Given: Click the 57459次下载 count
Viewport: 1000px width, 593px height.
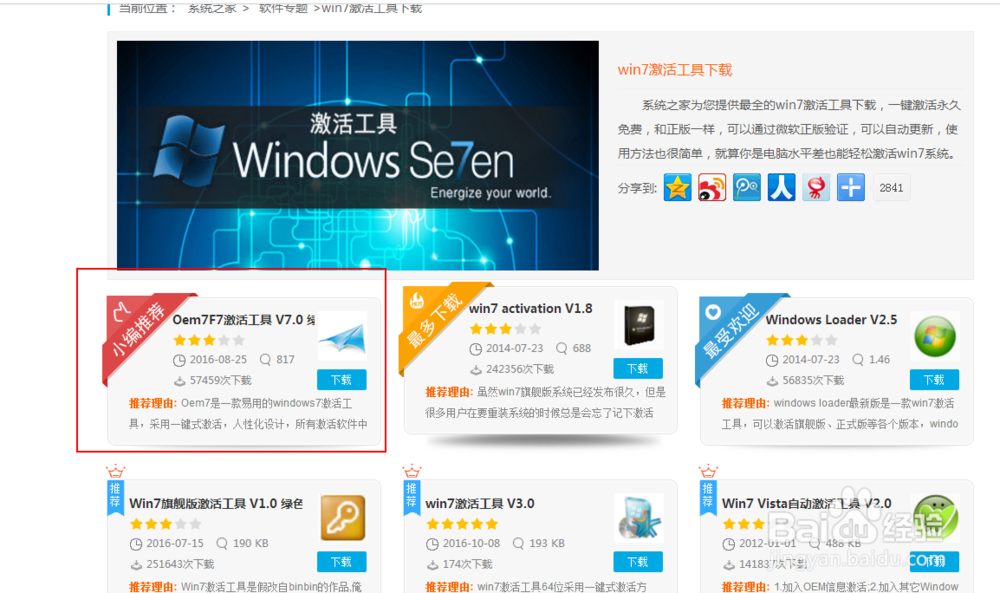Looking at the screenshot, I should pos(220,381).
